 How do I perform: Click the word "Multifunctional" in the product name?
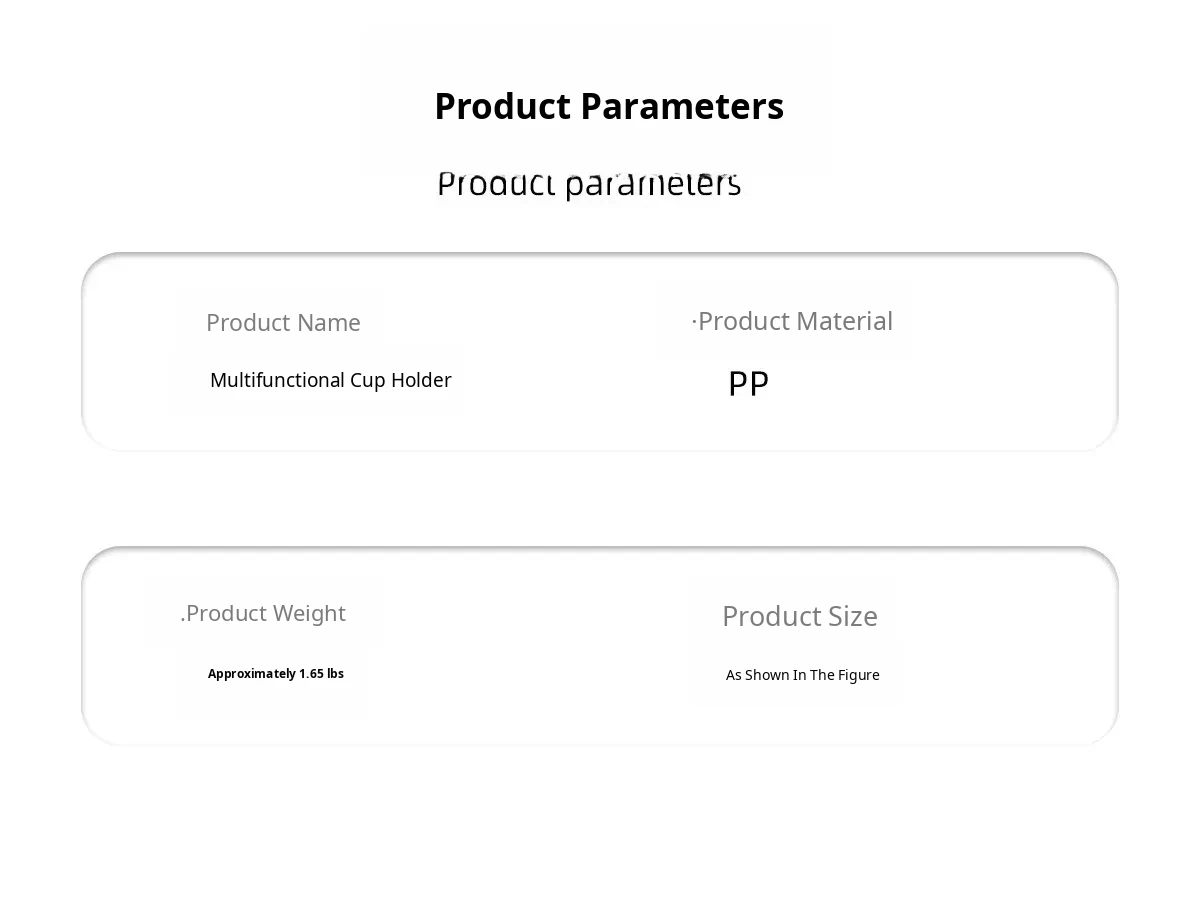click(277, 380)
